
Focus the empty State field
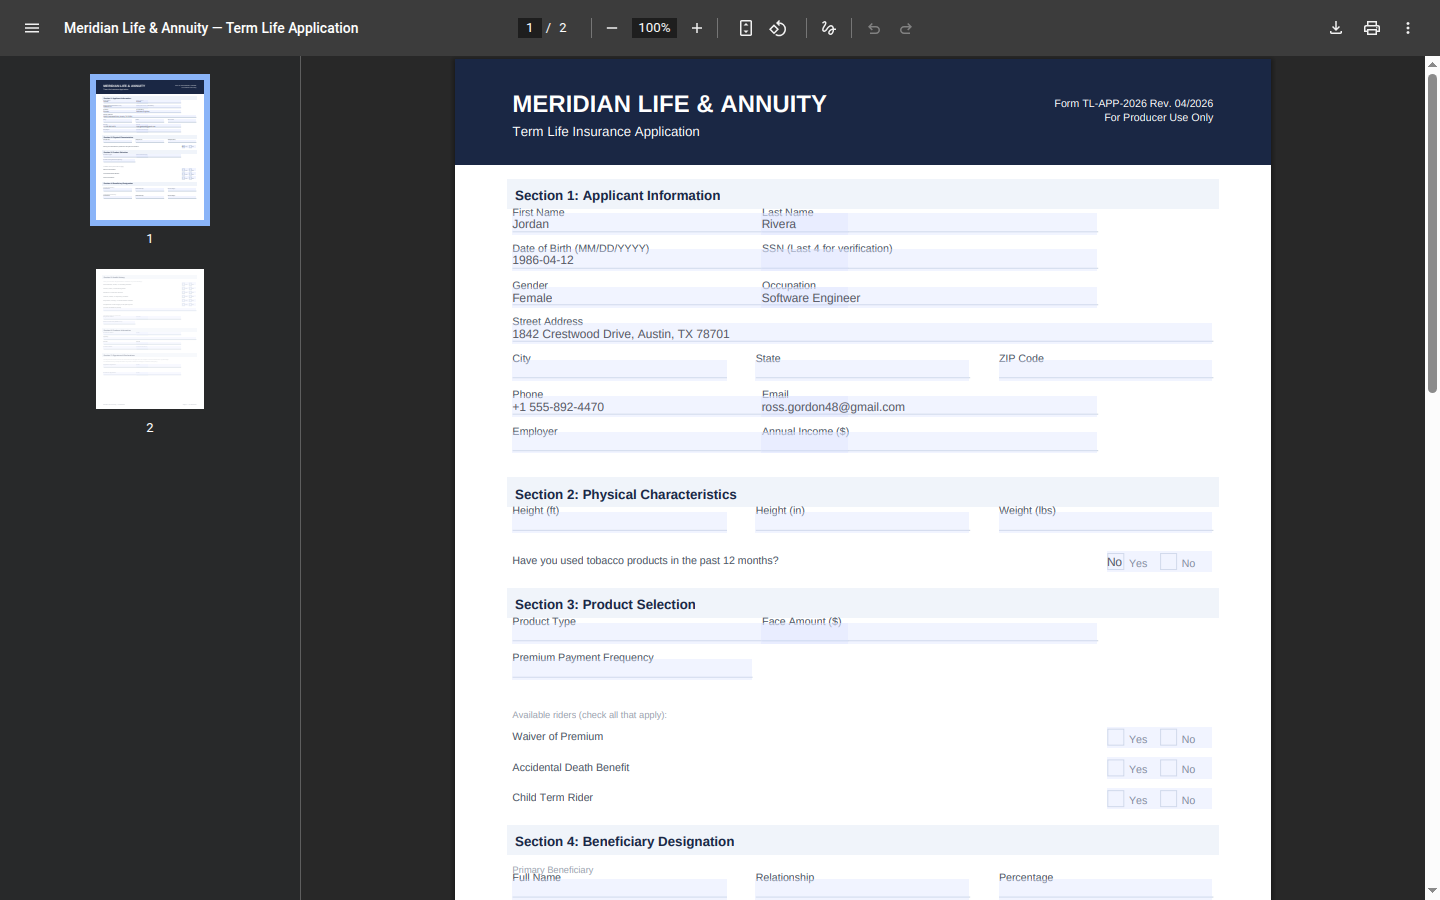862,370
